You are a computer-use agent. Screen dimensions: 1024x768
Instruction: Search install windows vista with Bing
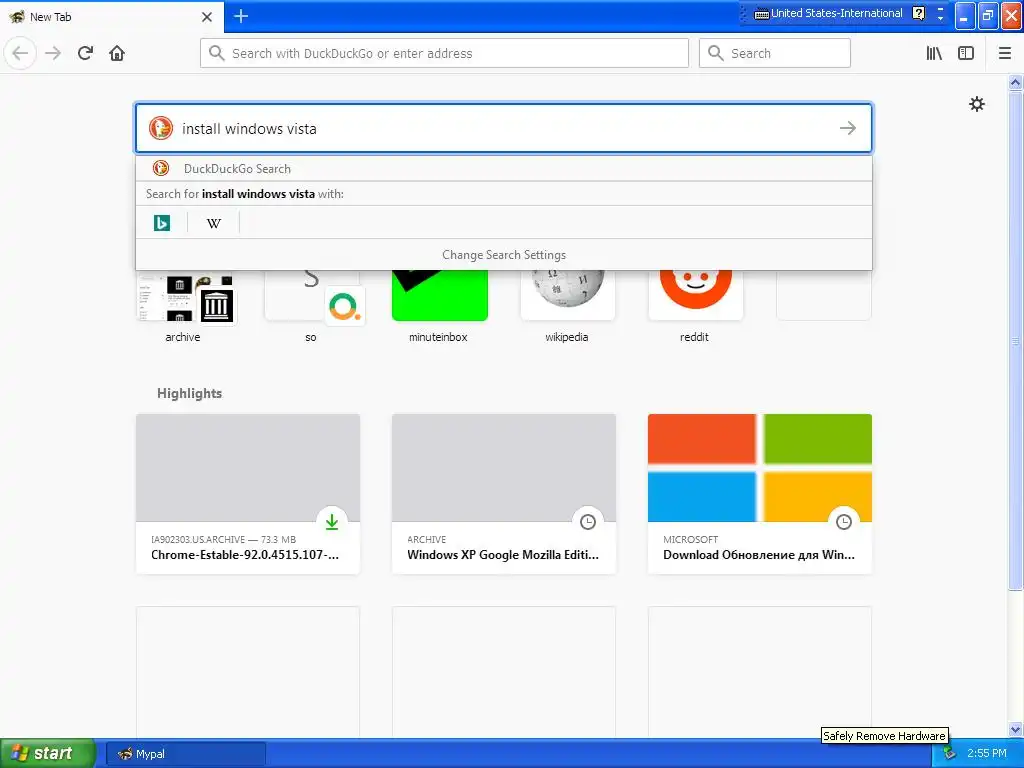161,223
